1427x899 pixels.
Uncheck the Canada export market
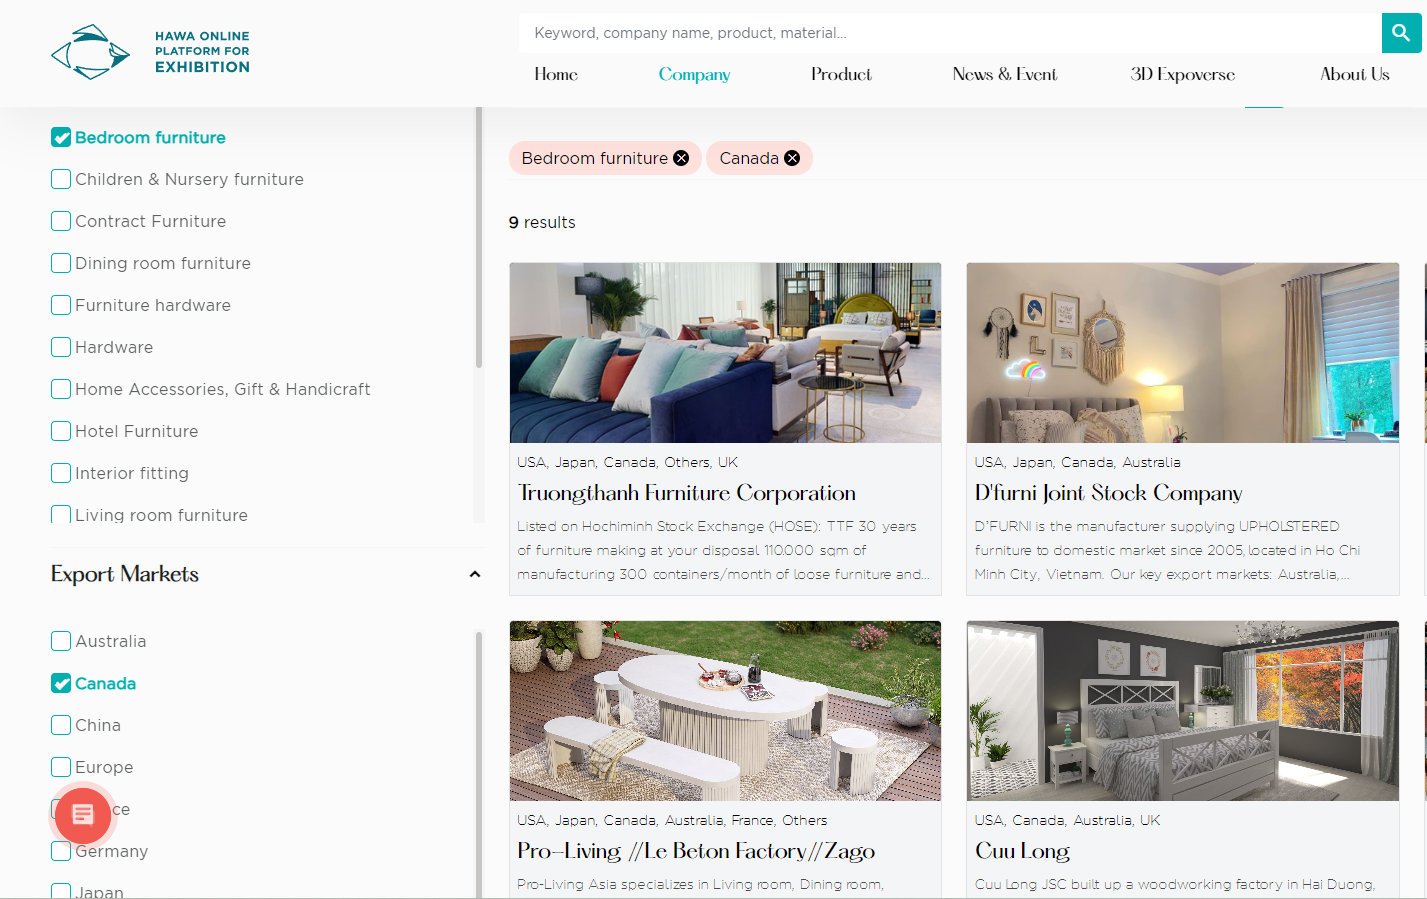click(x=61, y=683)
